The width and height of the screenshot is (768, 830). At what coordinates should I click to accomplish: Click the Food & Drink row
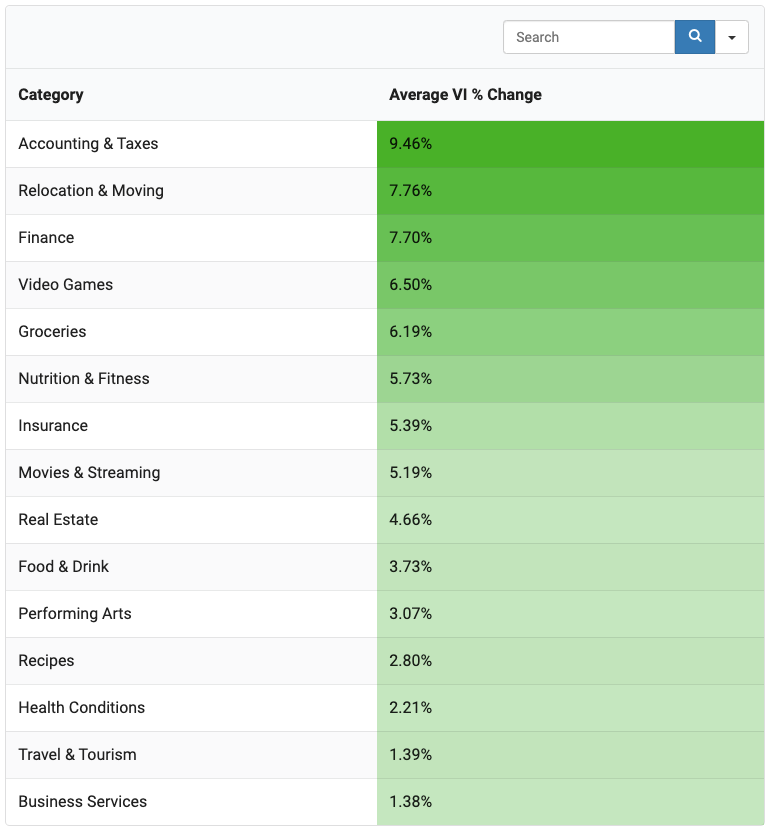tap(385, 567)
